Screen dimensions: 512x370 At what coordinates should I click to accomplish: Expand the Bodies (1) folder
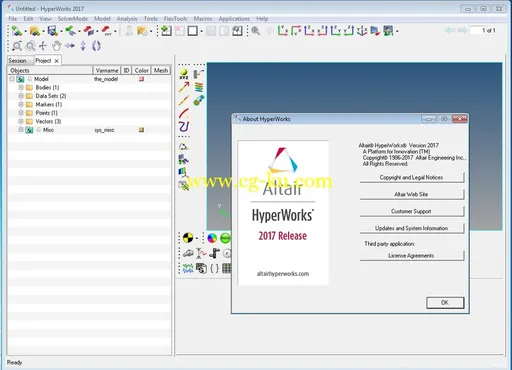(x=21, y=87)
